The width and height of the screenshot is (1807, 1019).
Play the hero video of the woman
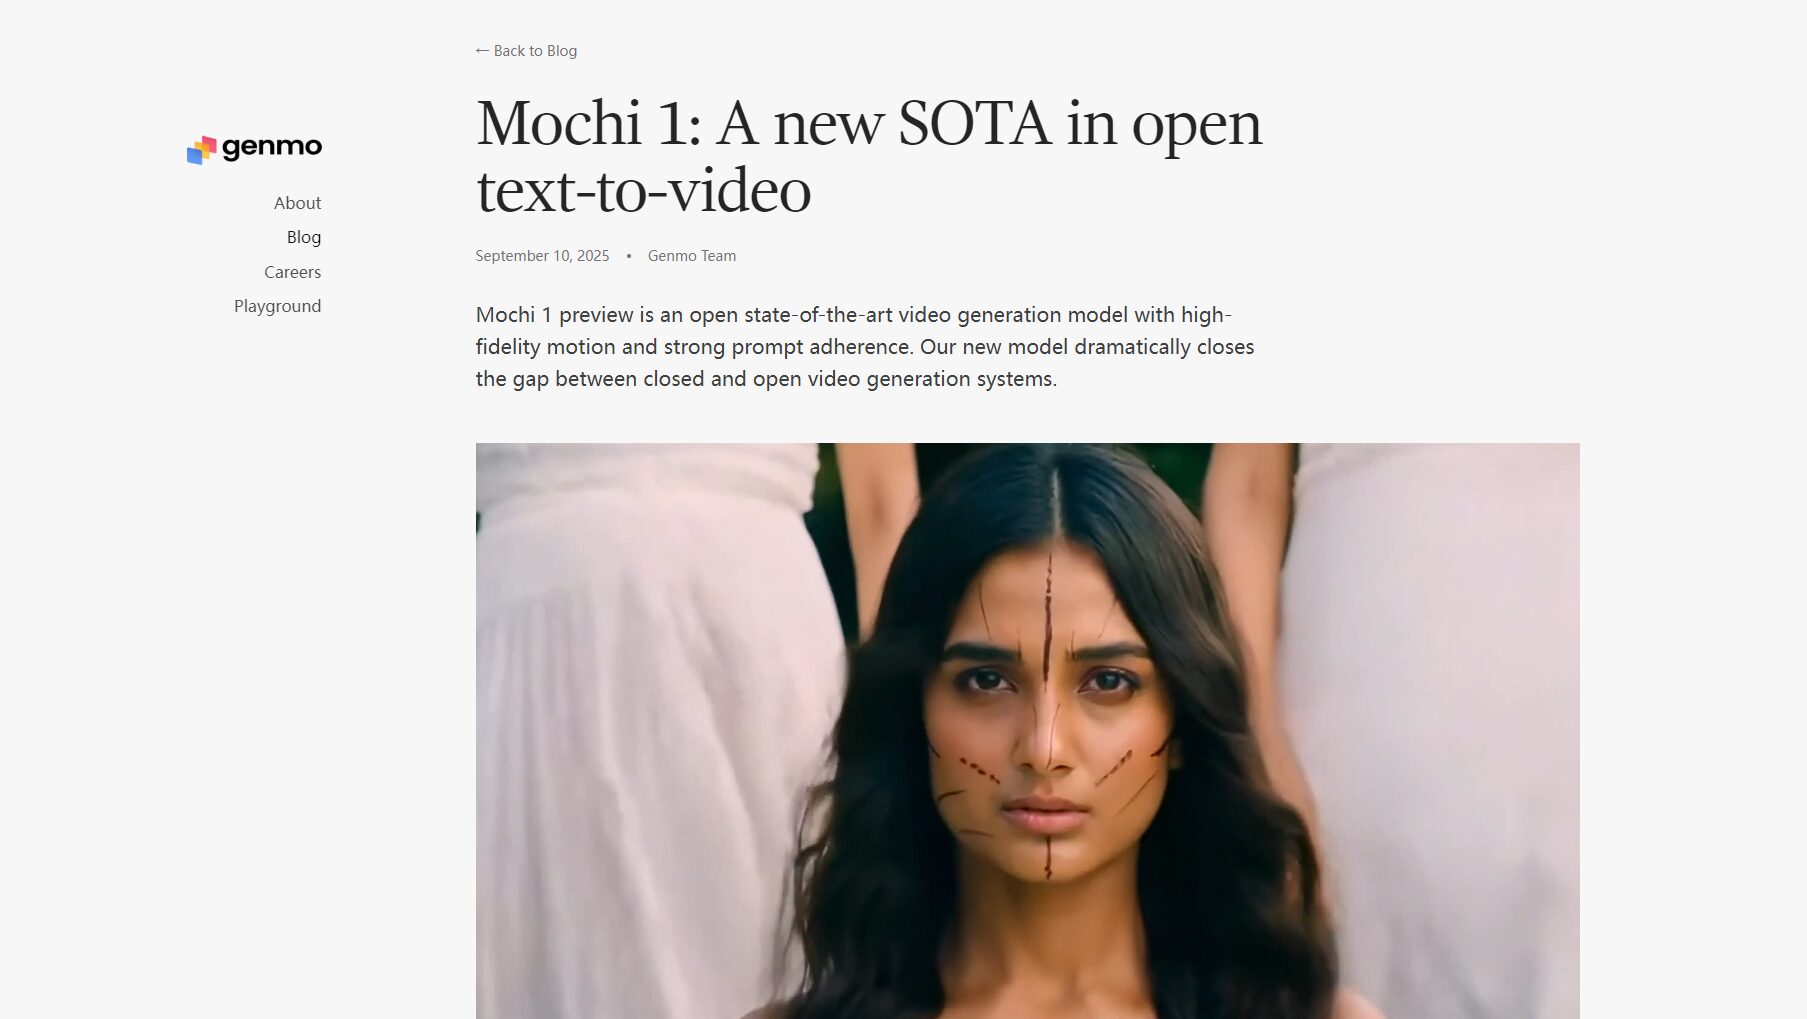click(x=1028, y=731)
